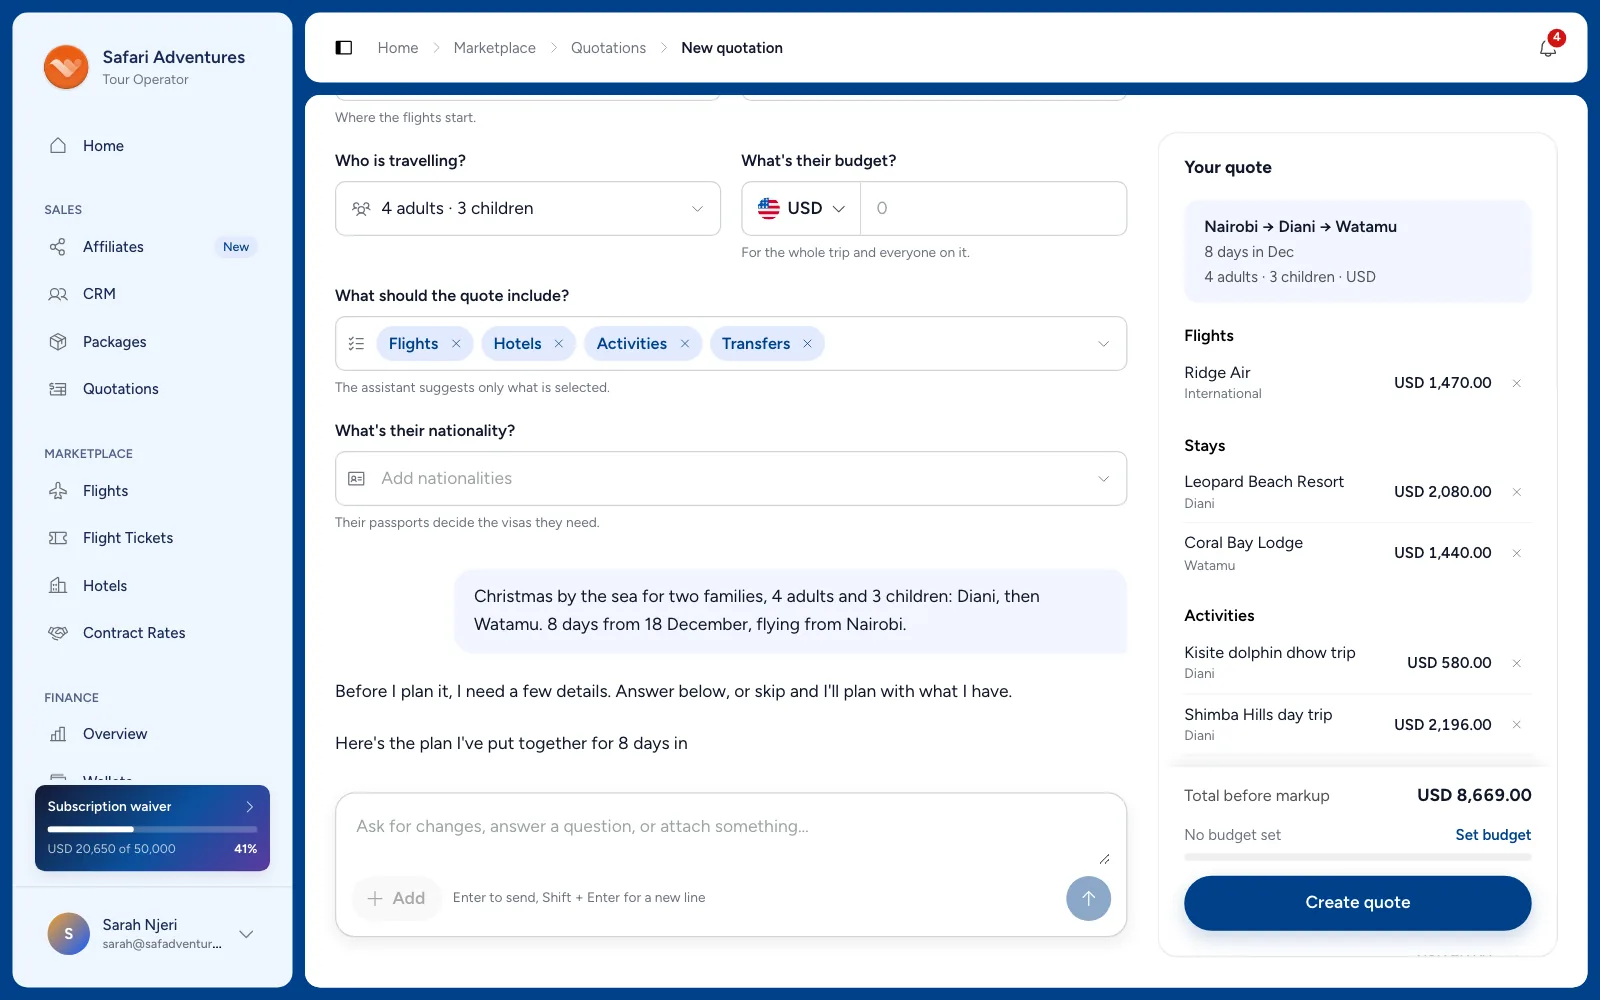Screen dimensions: 1600x1000
Task: Expand the quote inclusions dropdown
Action: (x=1103, y=344)
